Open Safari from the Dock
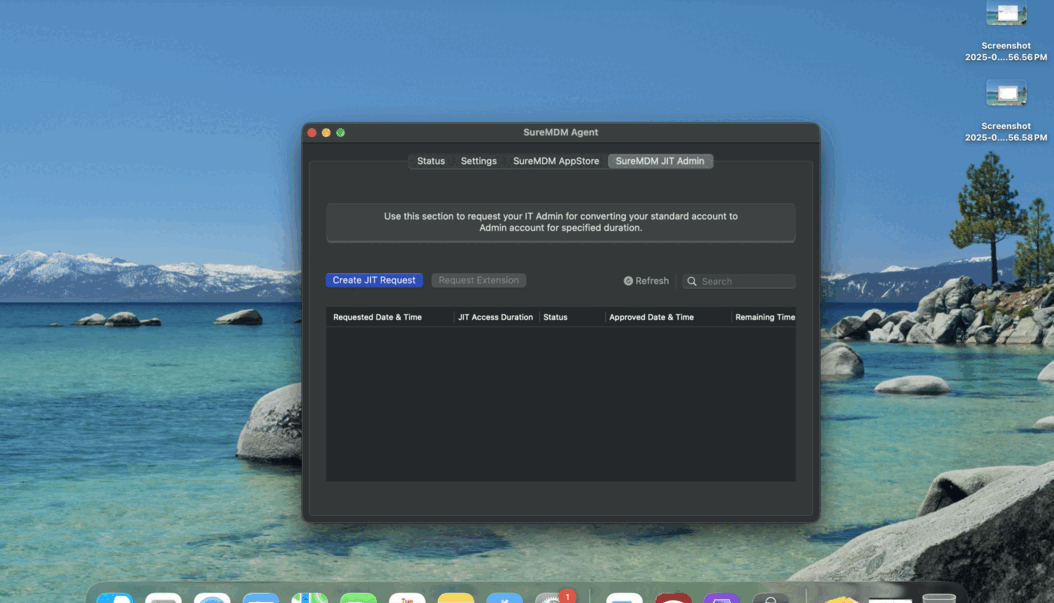Screen dimensions: 1054x603 point(211,599)
